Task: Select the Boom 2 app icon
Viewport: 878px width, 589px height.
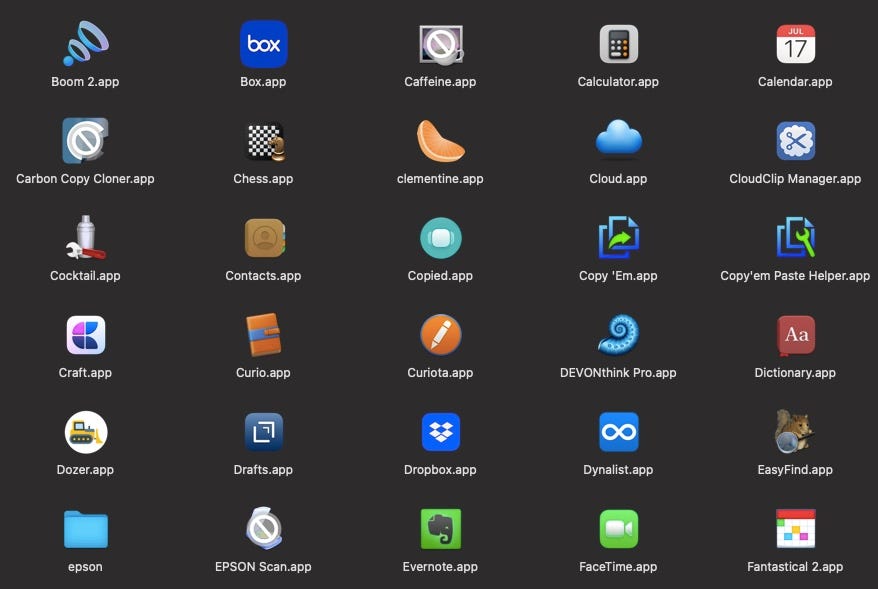Action: pyautogui.click(x=85, y=44)
